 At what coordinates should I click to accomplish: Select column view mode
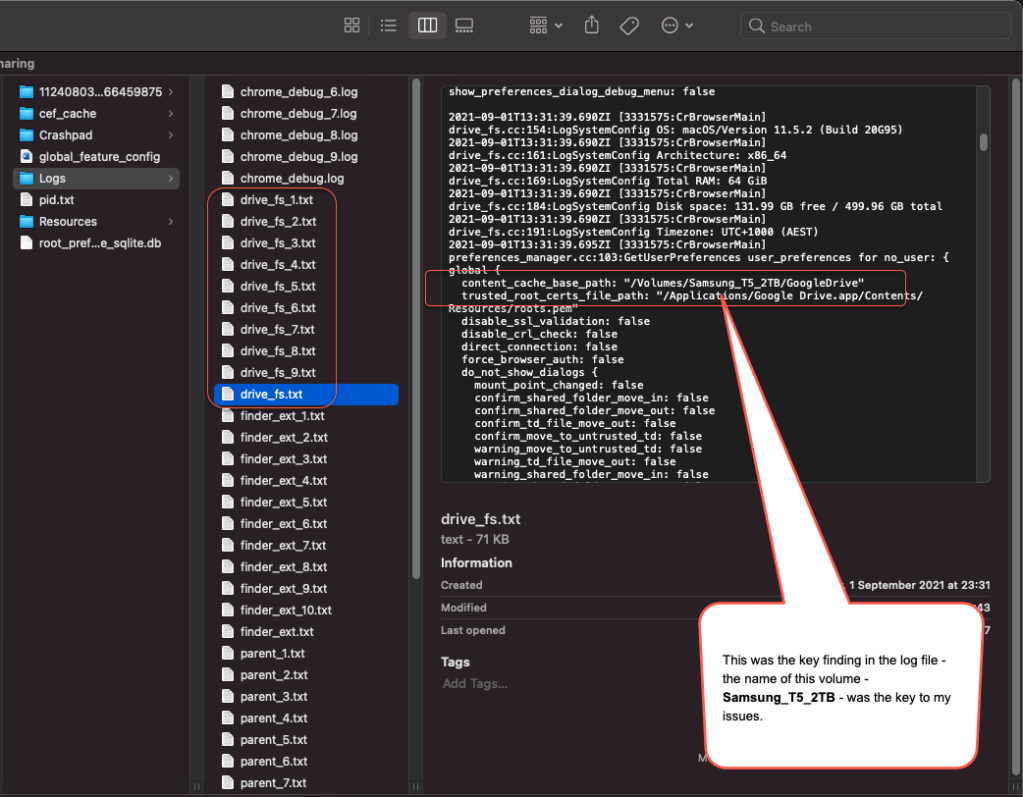point(427,25)
